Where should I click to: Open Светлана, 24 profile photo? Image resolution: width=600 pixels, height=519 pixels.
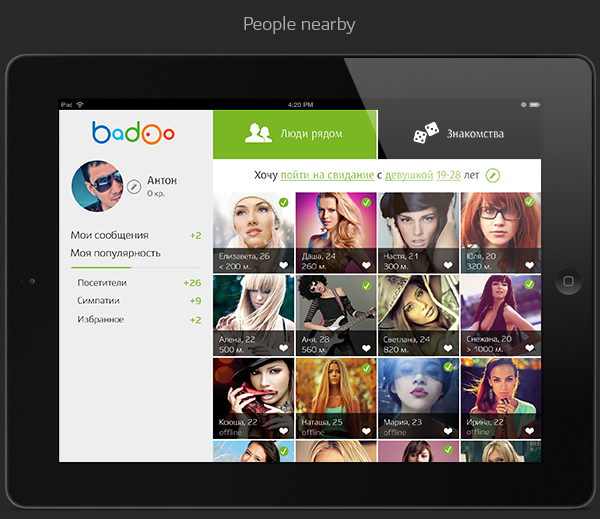(418, 315)
